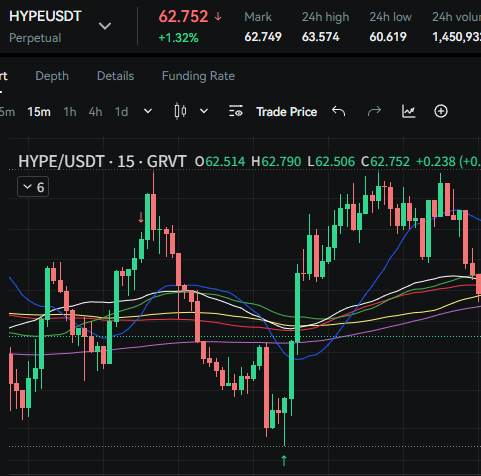
Task: Click the green up arrow buy marker
Action: (284, 460)
